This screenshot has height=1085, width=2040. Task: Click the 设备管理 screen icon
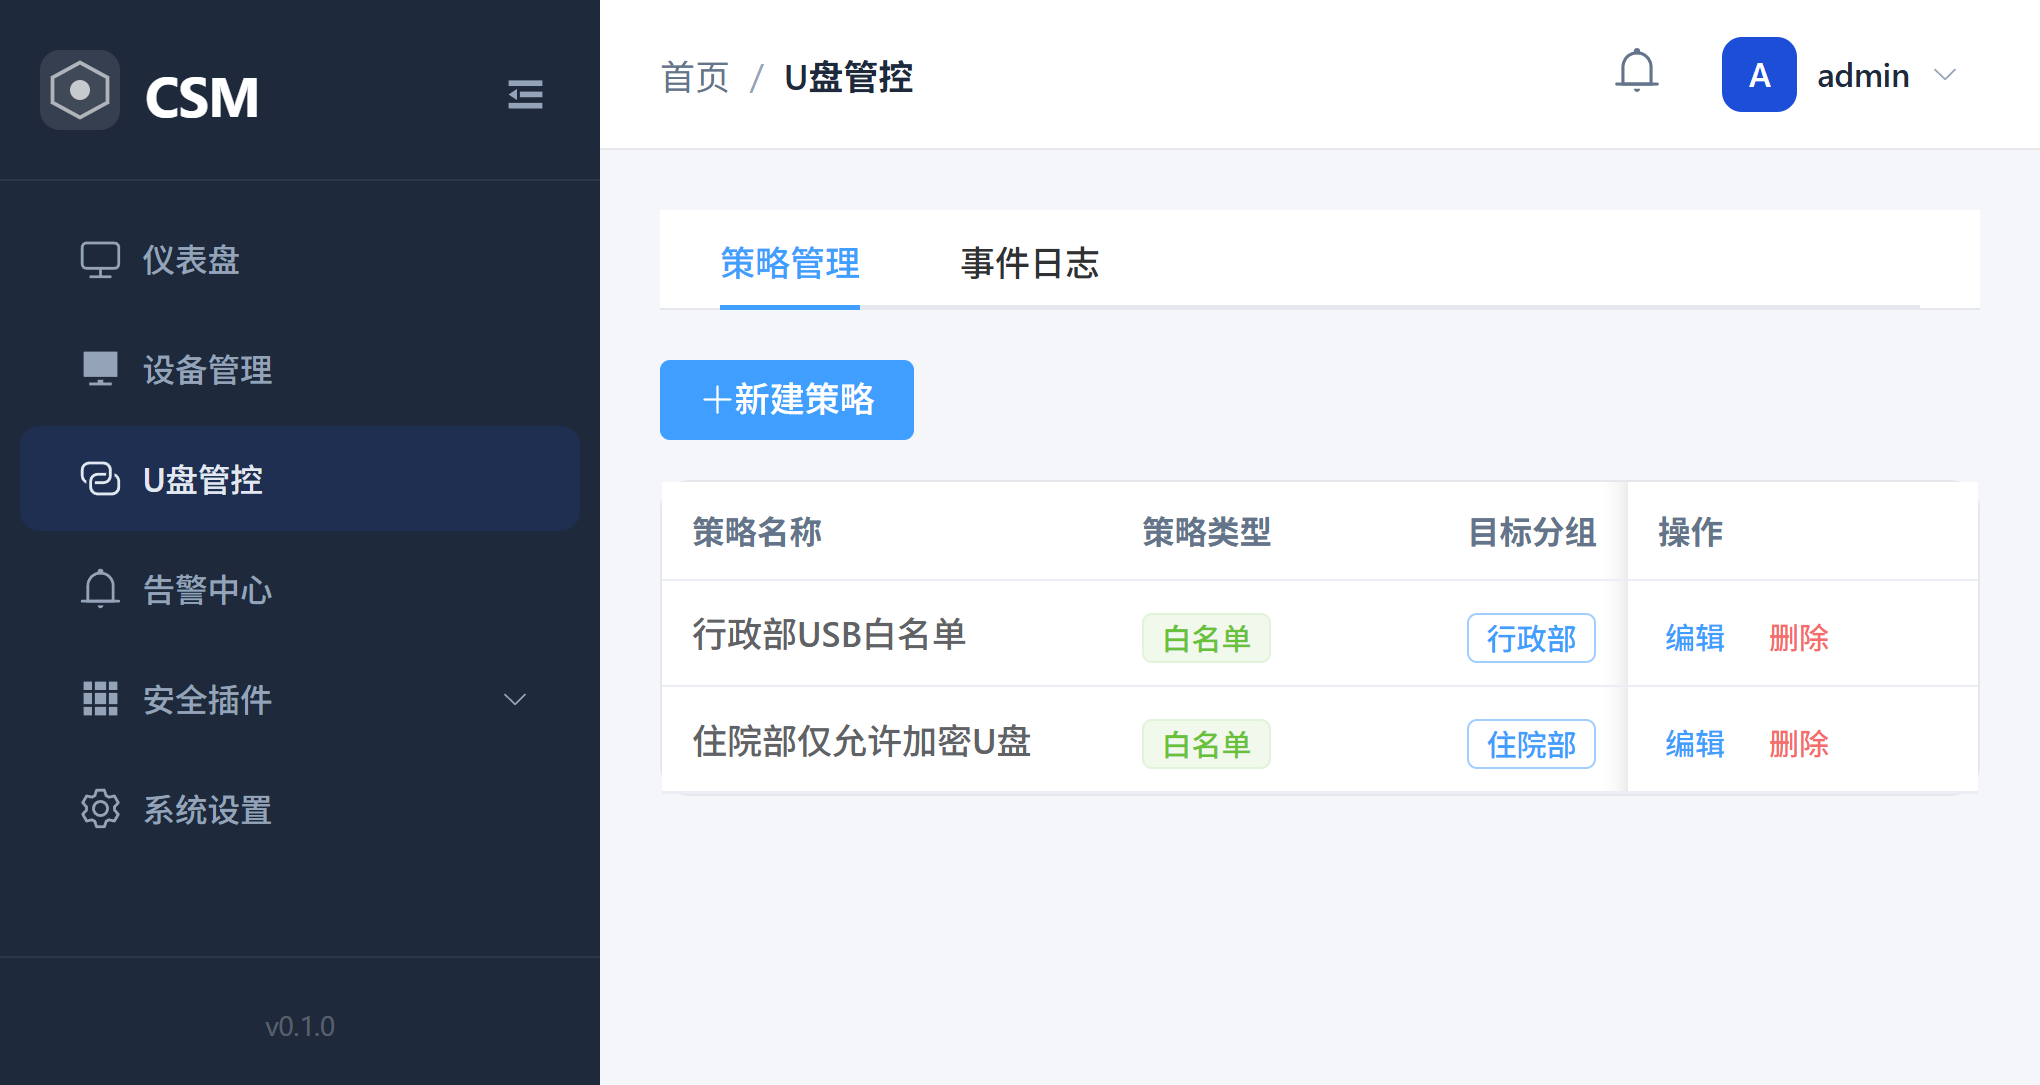[100, 369]
